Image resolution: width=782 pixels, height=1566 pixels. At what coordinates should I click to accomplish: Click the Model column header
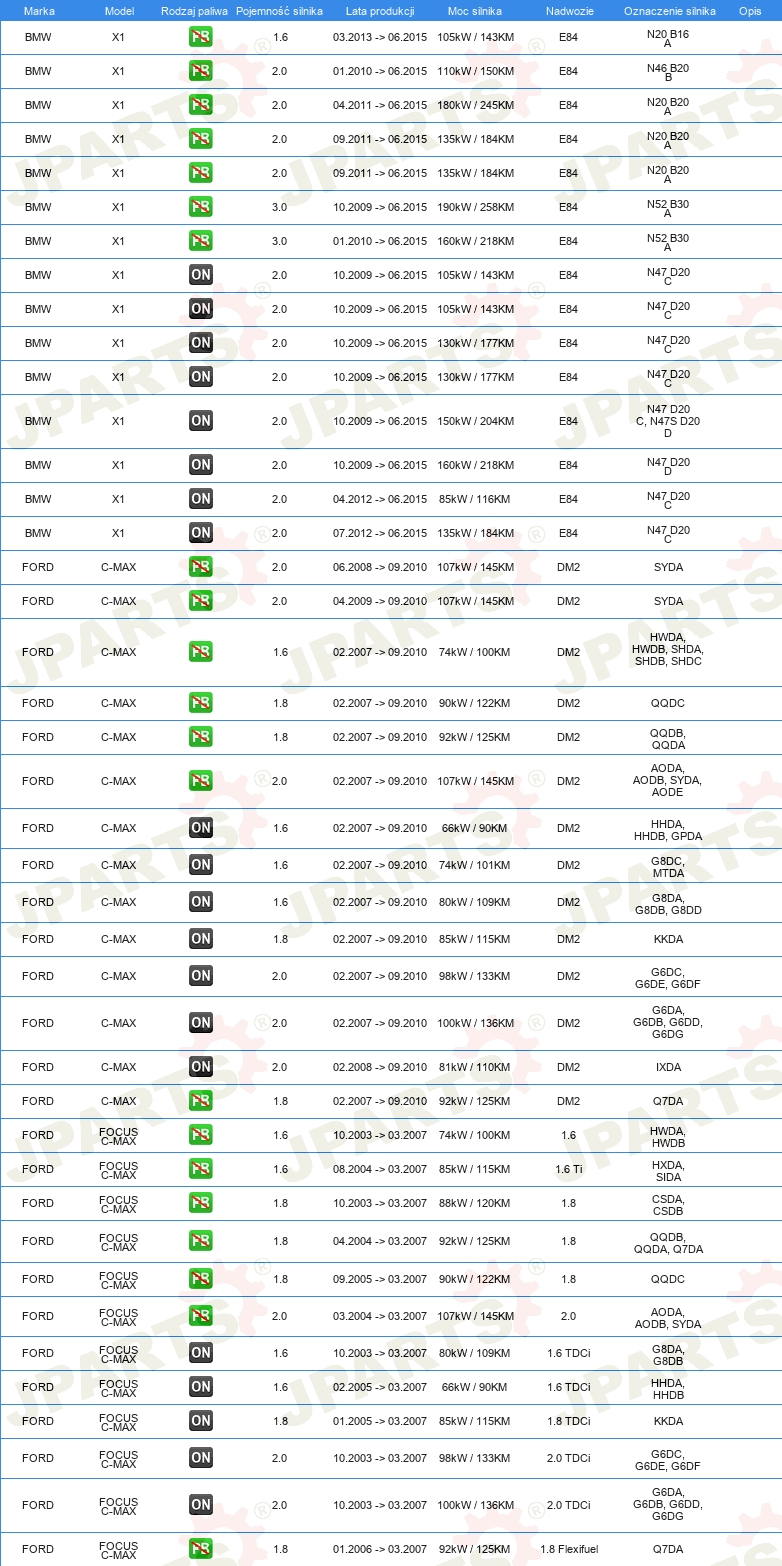pos(119,10)
